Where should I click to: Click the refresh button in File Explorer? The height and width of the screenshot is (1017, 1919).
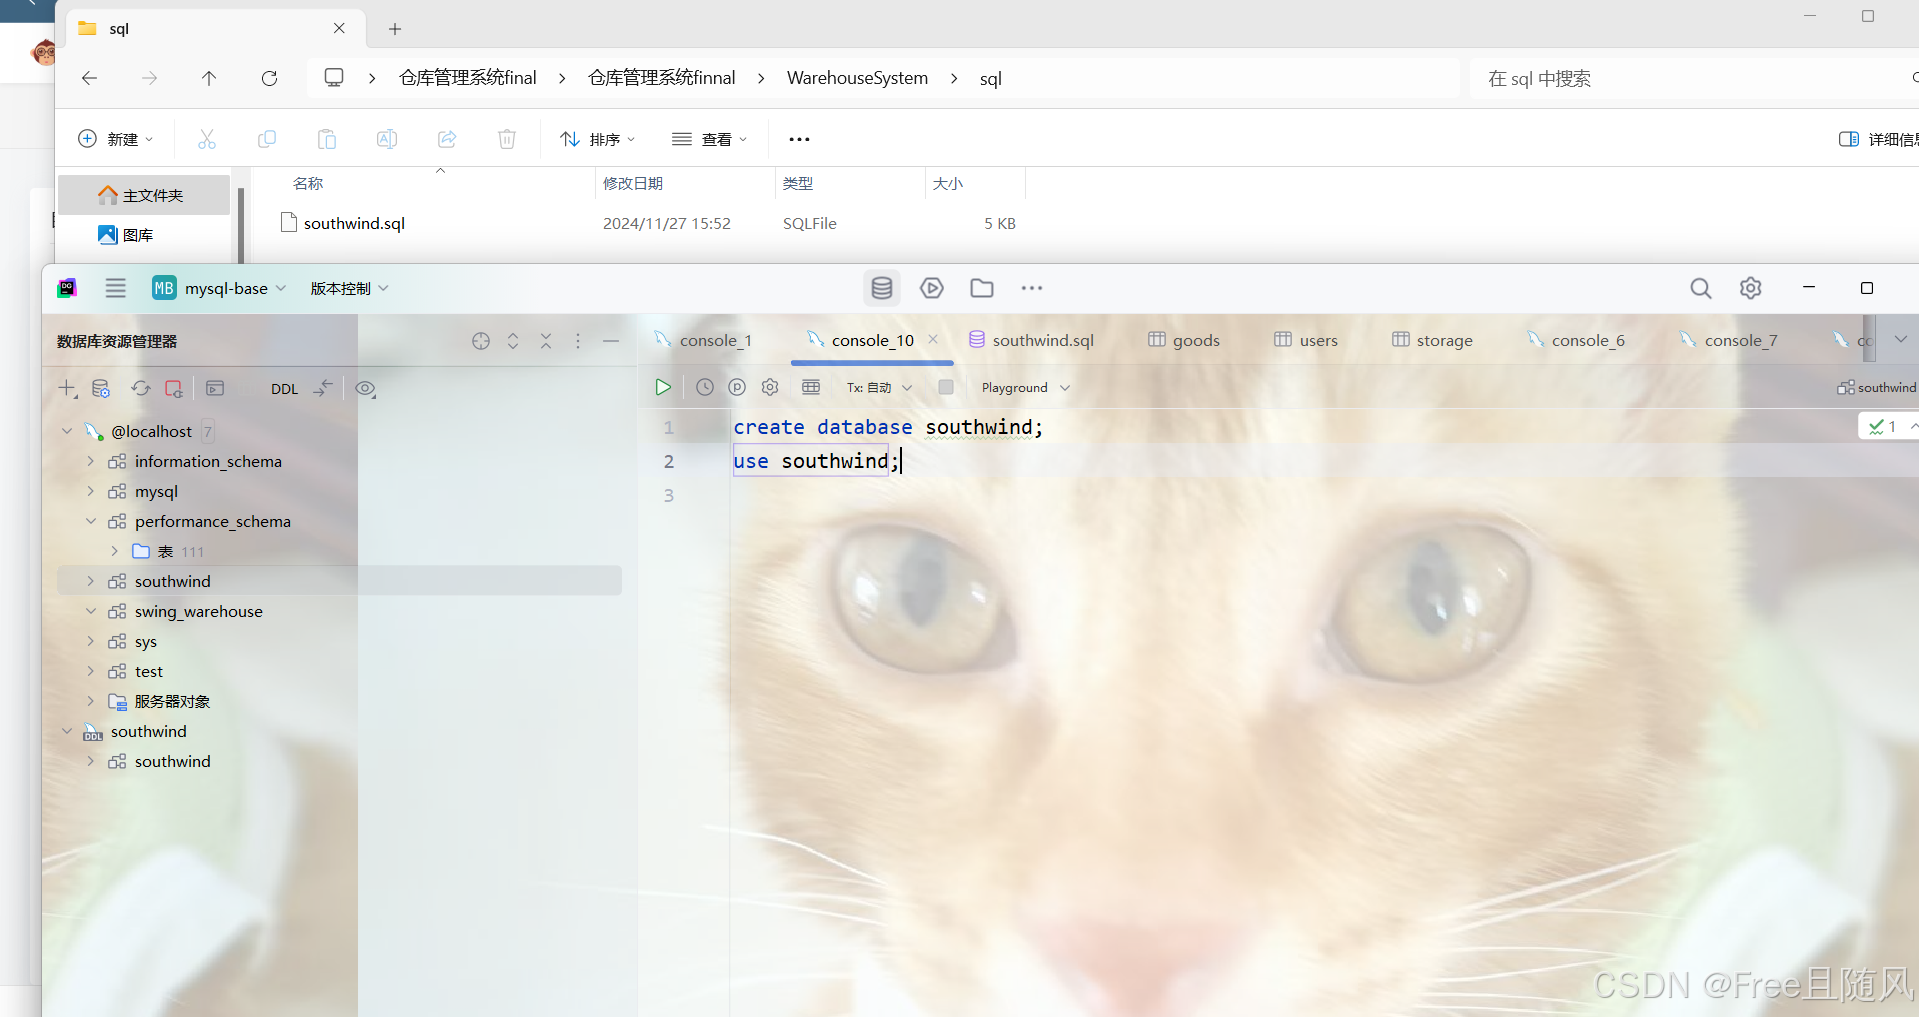269,78
